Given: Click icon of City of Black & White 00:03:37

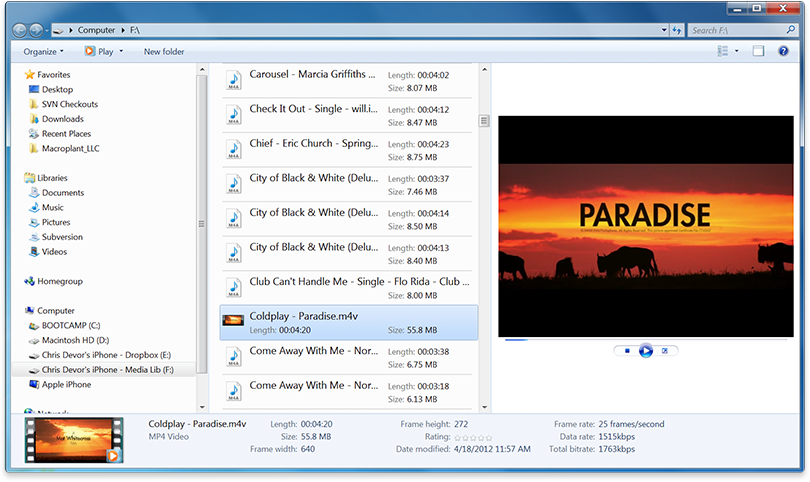Looking at the screenshot, I should [x=234, y=184].
